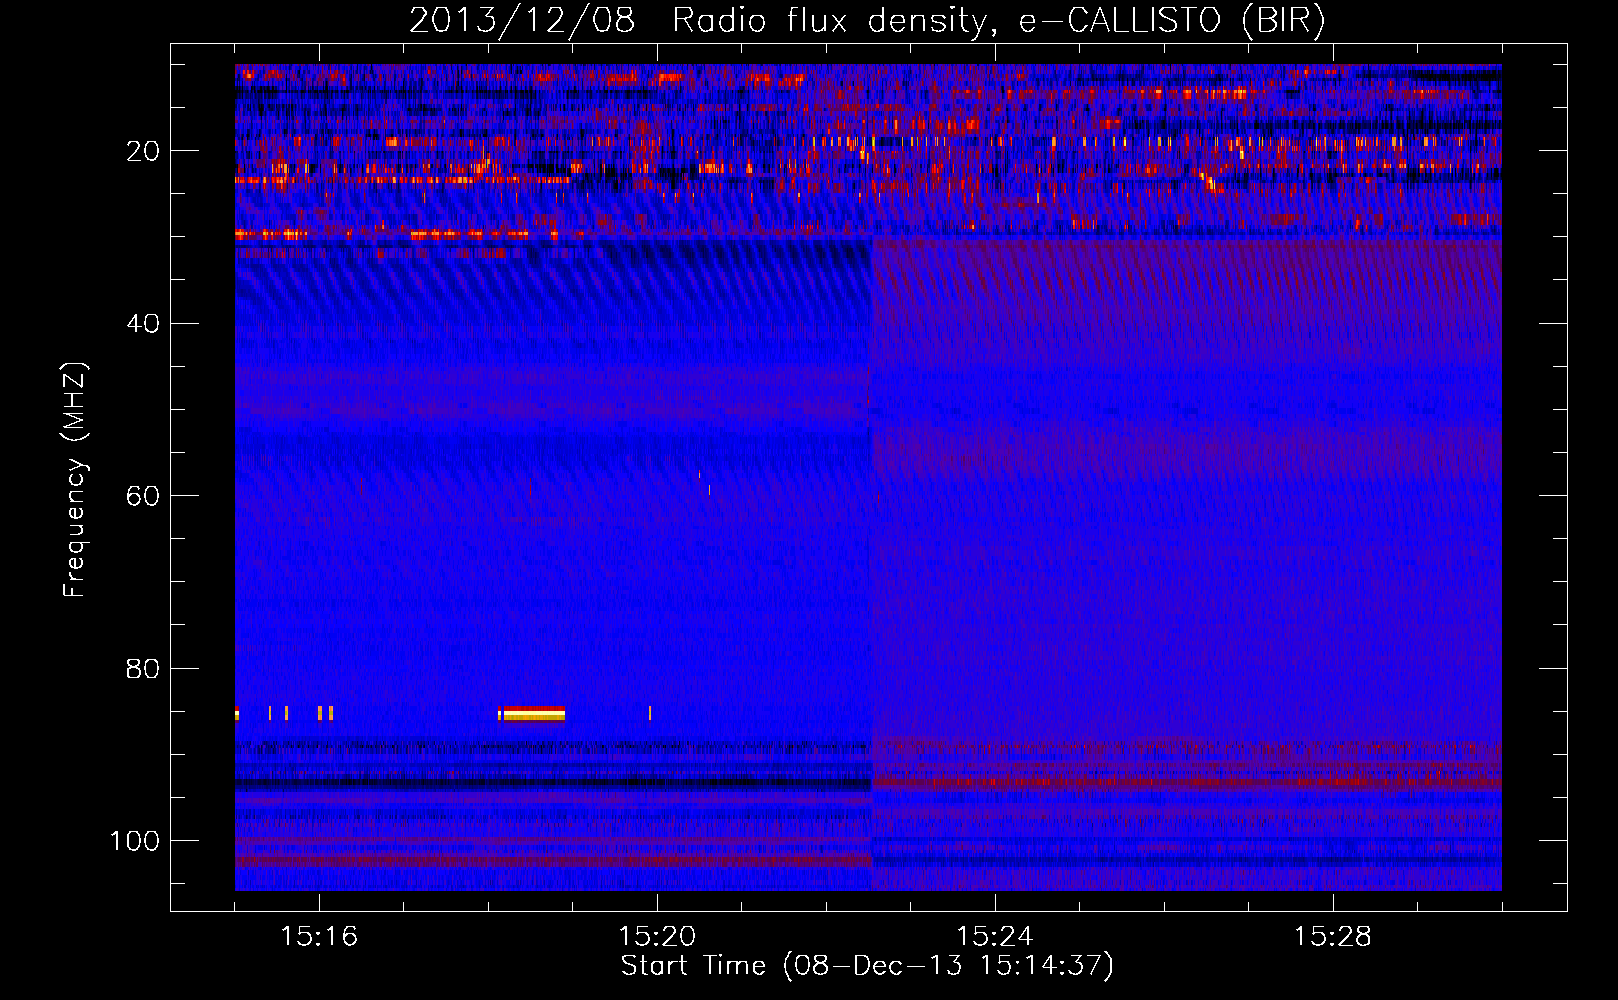
Task: Click the long bright yellow-red burst near 85 MHz
Action: (x=532, y=713)
